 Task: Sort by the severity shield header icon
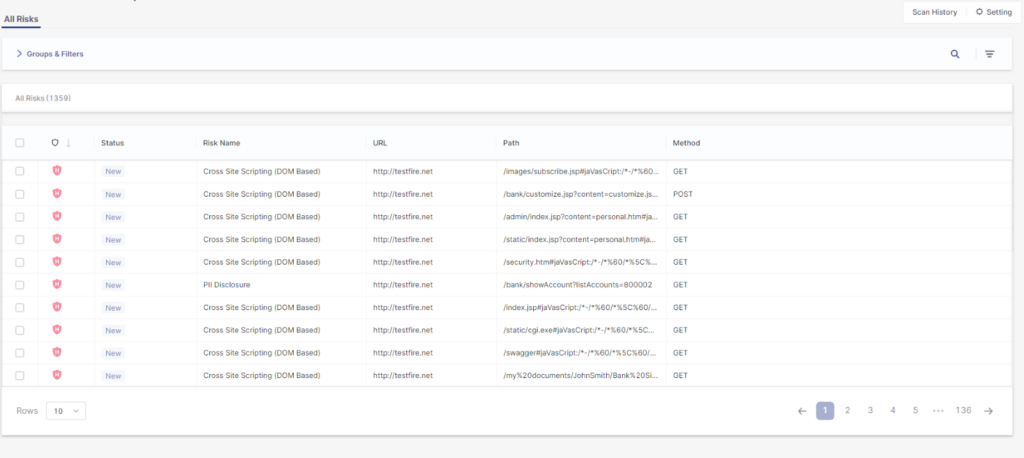tap(55, 142)
